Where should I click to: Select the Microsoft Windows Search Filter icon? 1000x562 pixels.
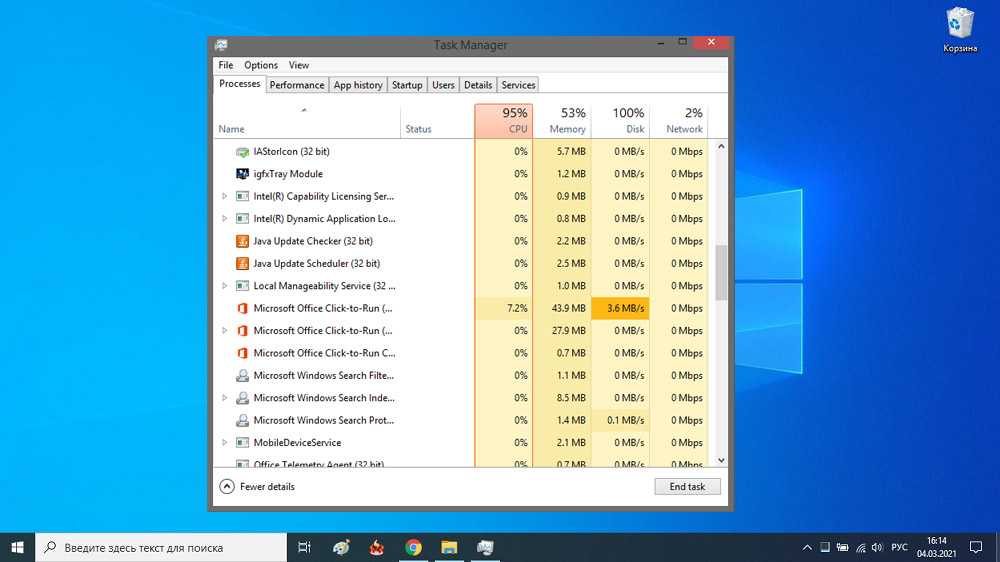point(242,376)
